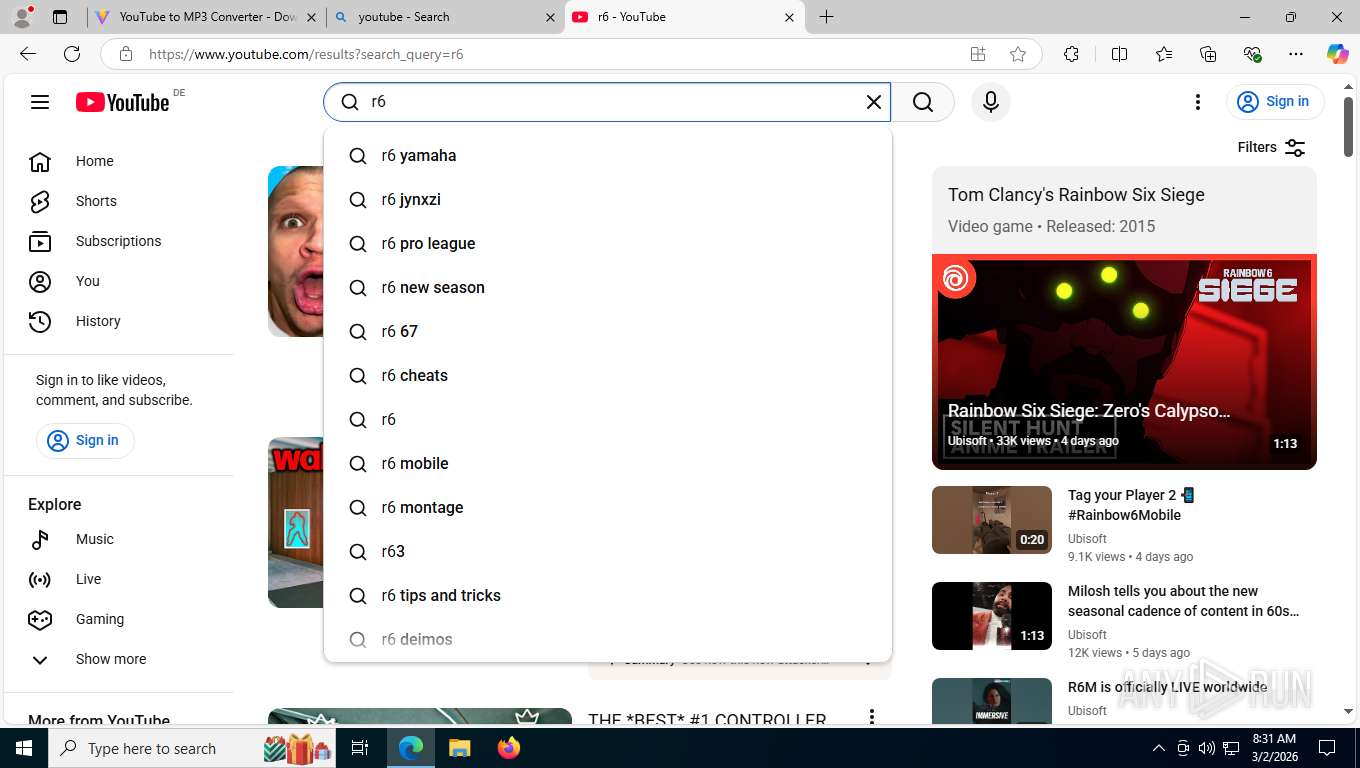This screenshot has width=1360, height=768.
Task: Toggle split screen in Edge
Action: [1119, 55]
